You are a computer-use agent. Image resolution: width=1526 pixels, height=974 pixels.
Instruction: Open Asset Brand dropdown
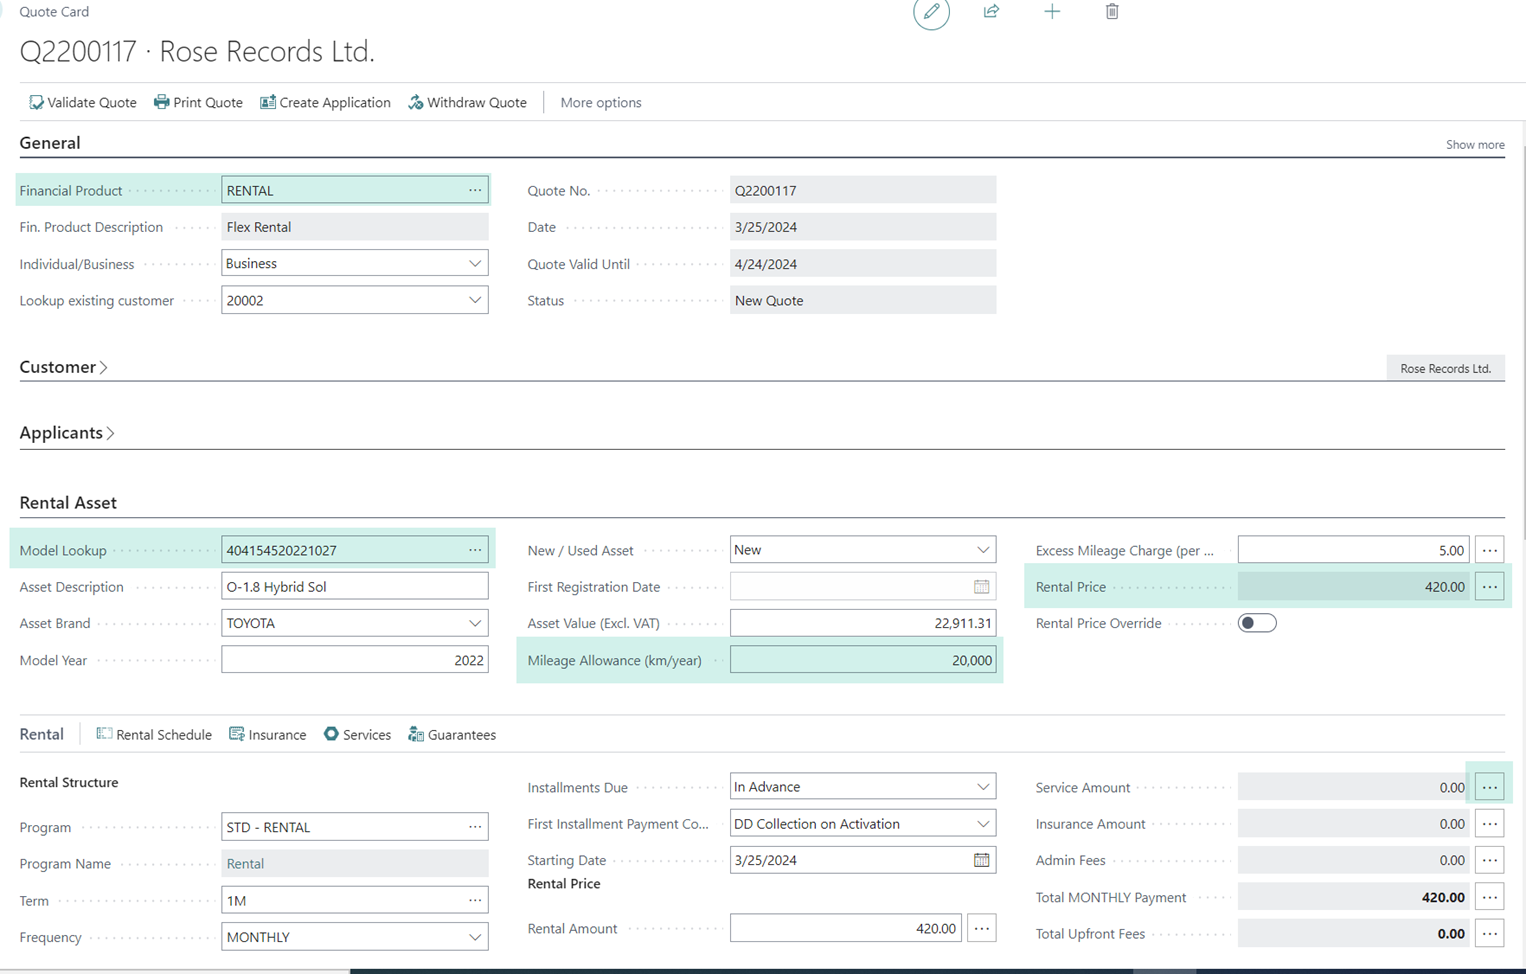[x=475, y=623]
